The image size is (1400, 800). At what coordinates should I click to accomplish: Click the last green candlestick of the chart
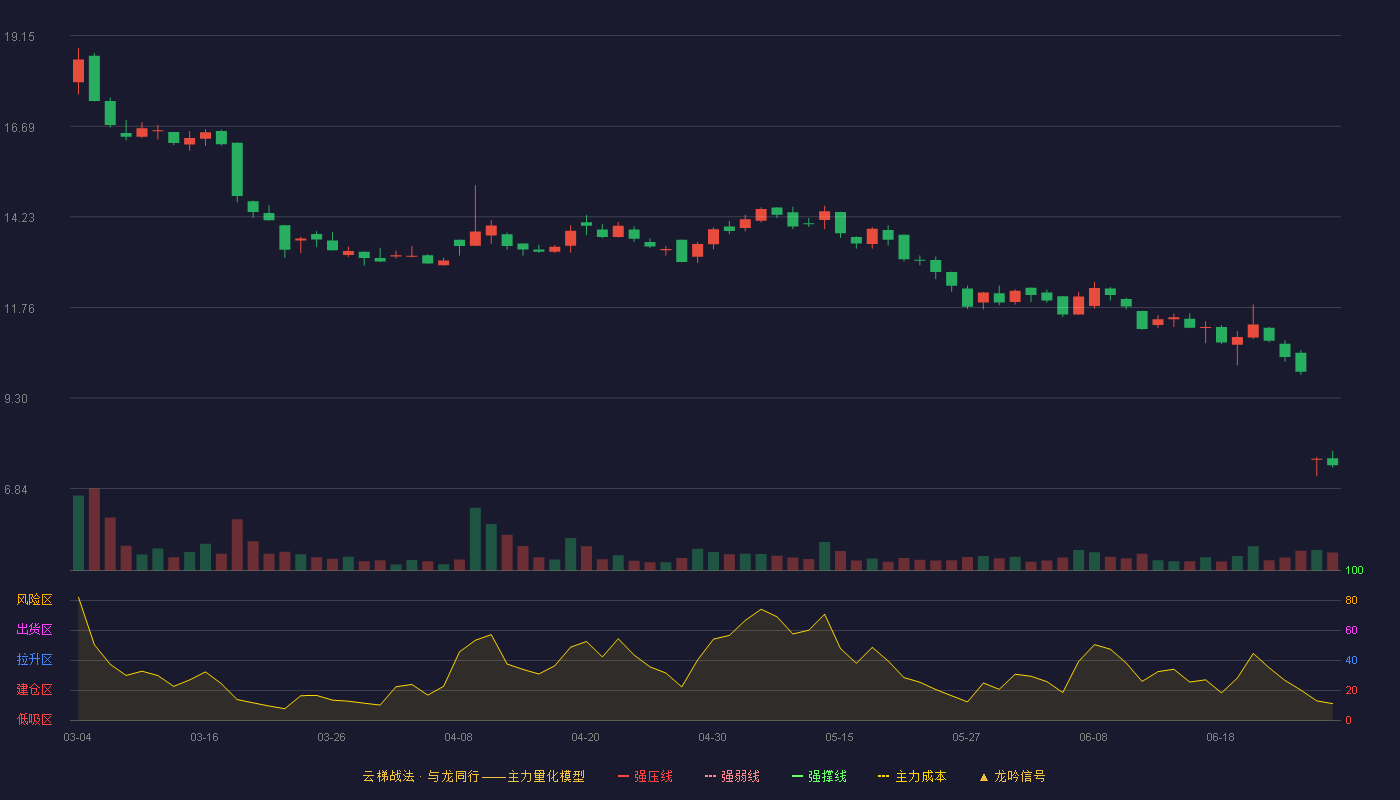[x=1332, y=460]
